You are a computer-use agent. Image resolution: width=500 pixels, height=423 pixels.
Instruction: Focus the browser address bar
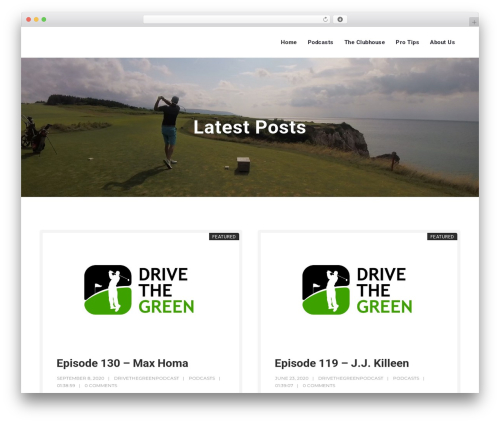(x=237, y=19)
